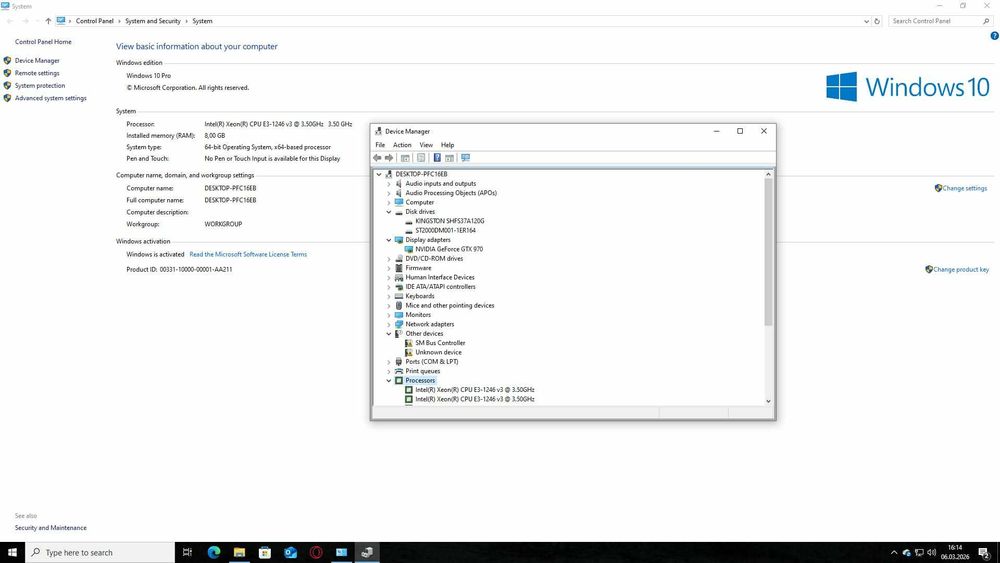The width and height of the screenshot is (1000, 563).
Task: Click Show/Hide Console Tree toolbar icon
Action: click(405, 157)
